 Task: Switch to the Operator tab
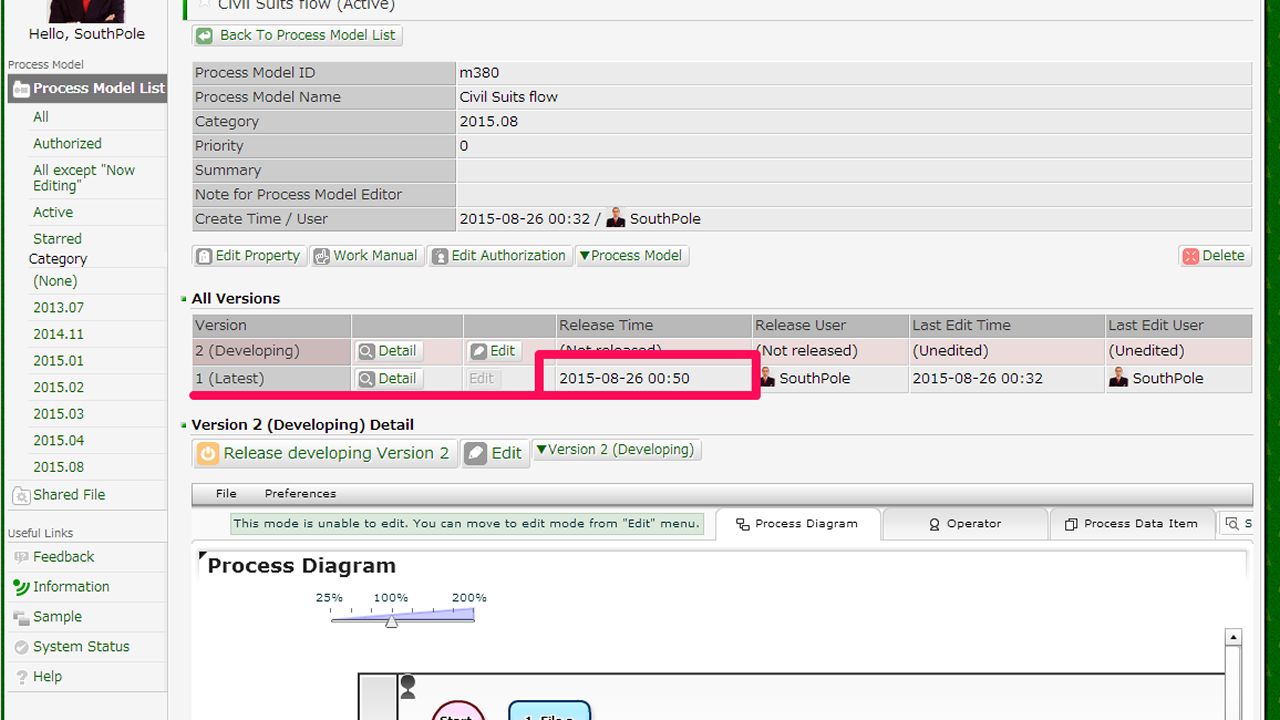point(965,524)
